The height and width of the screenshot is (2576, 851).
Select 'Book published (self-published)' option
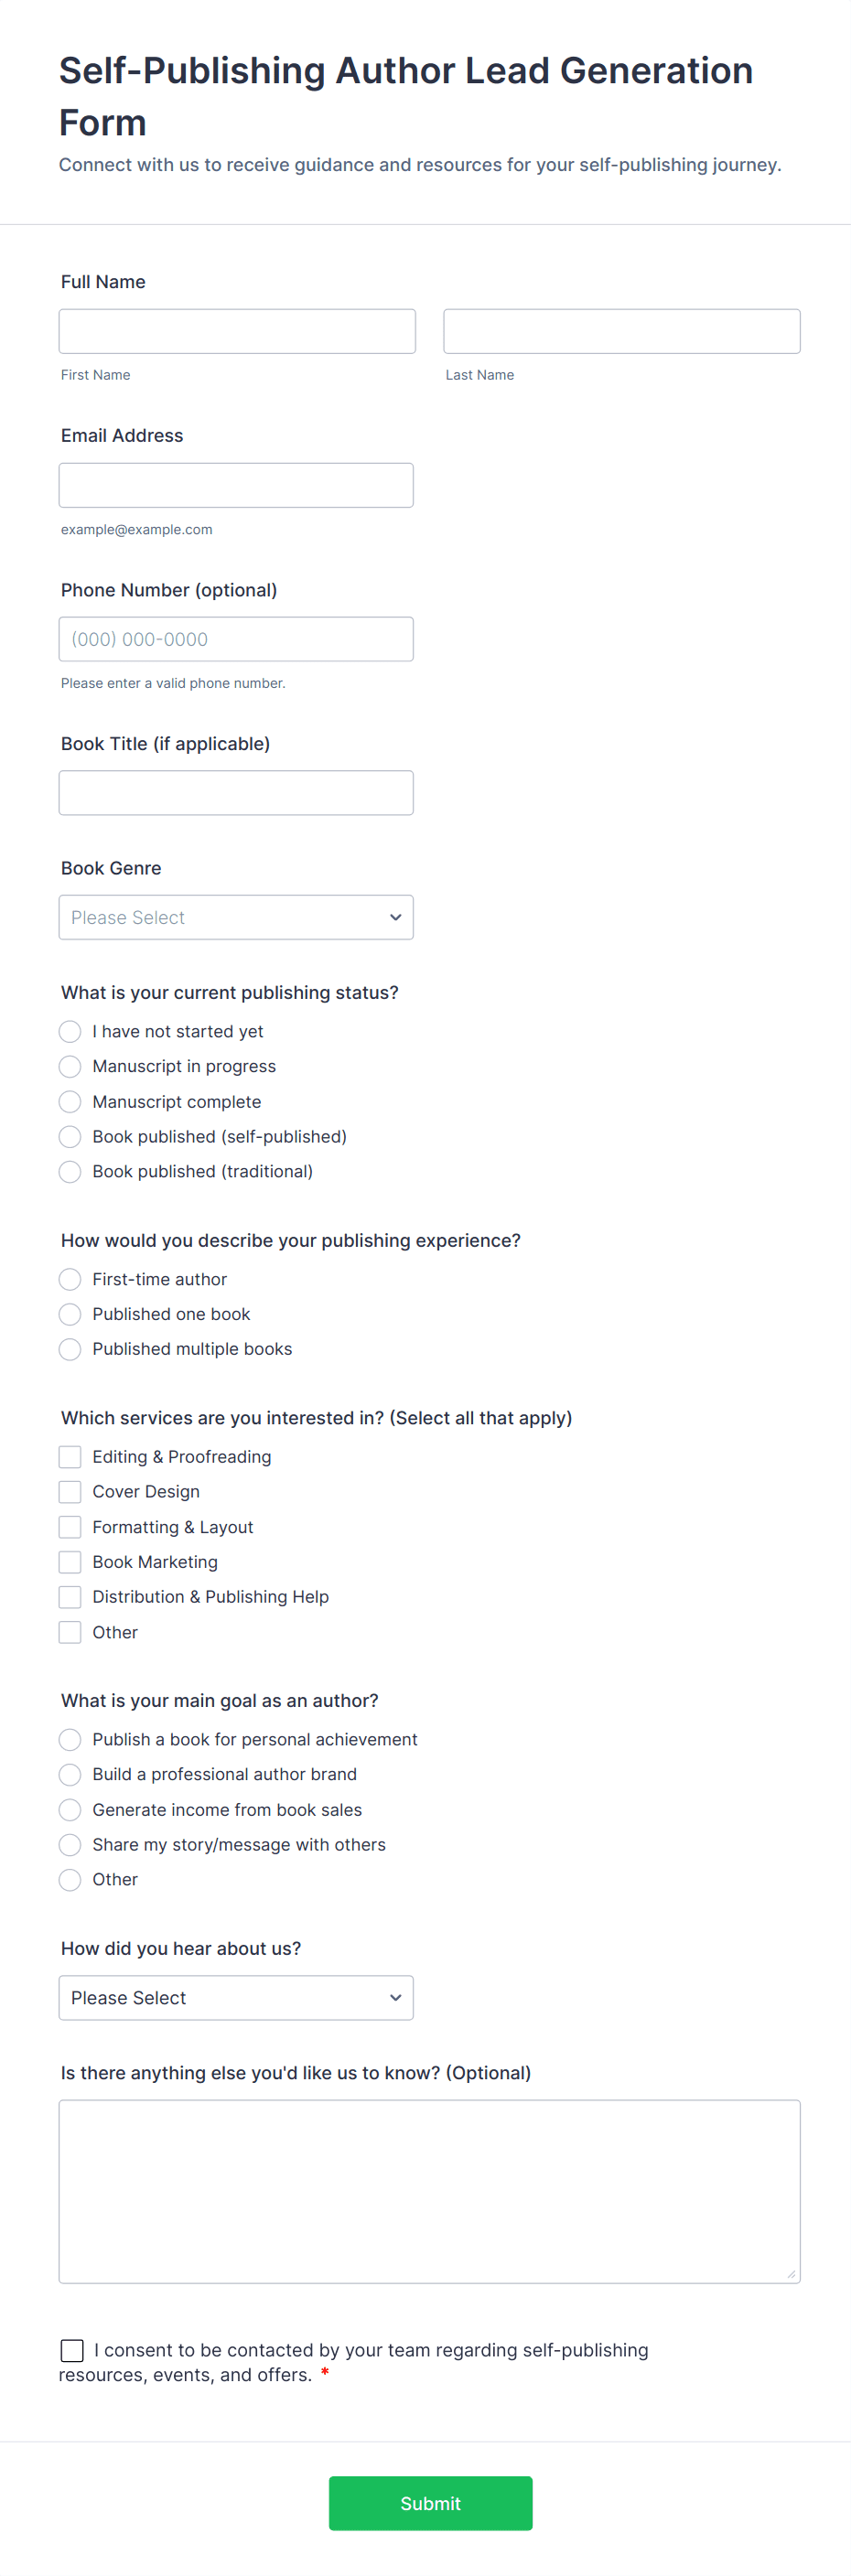70,1136
